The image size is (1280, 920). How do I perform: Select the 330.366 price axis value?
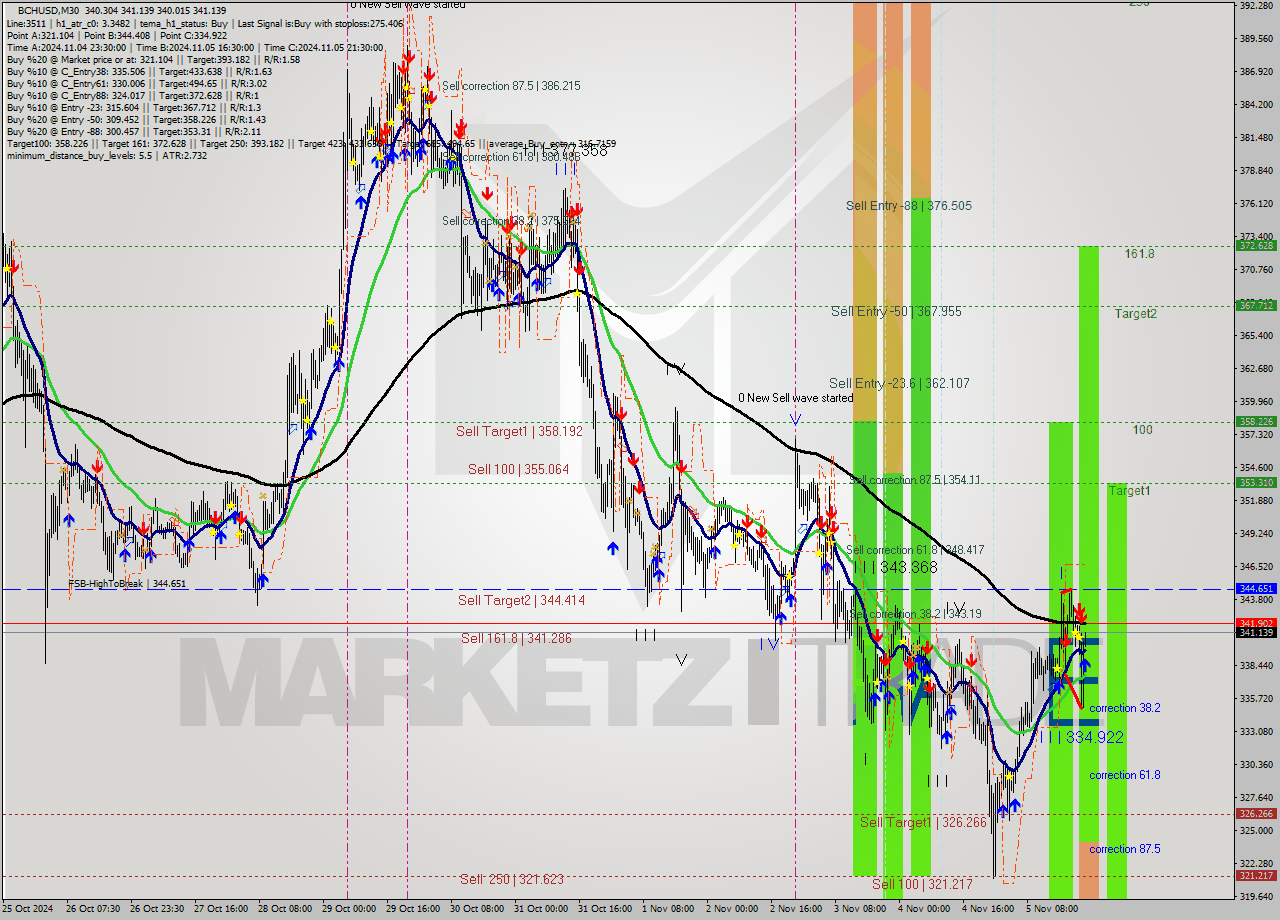(1257, 765)
